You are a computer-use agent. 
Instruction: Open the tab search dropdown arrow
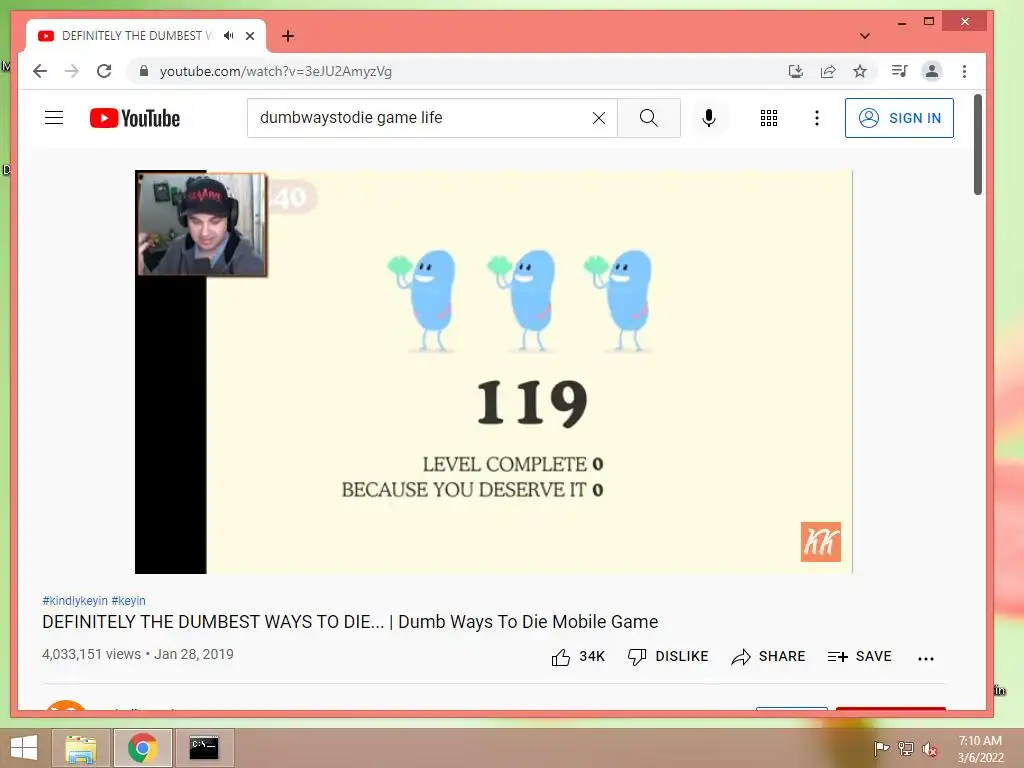click(865, 36)
